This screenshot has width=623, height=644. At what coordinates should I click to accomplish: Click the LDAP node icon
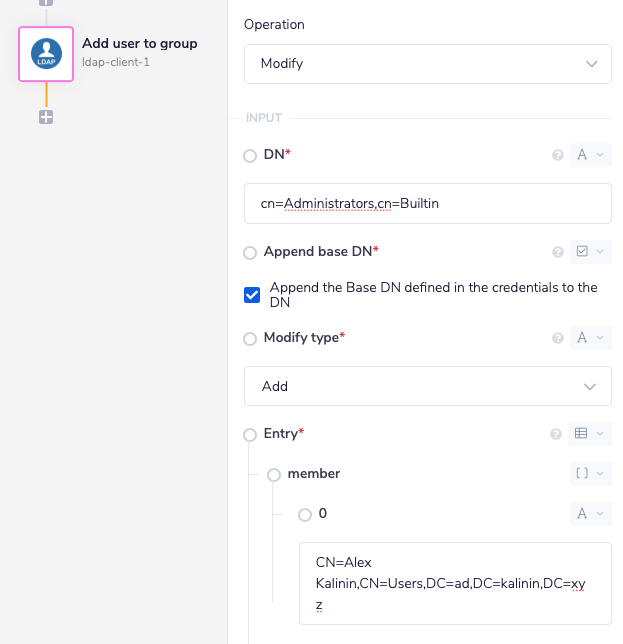[46, 54]
